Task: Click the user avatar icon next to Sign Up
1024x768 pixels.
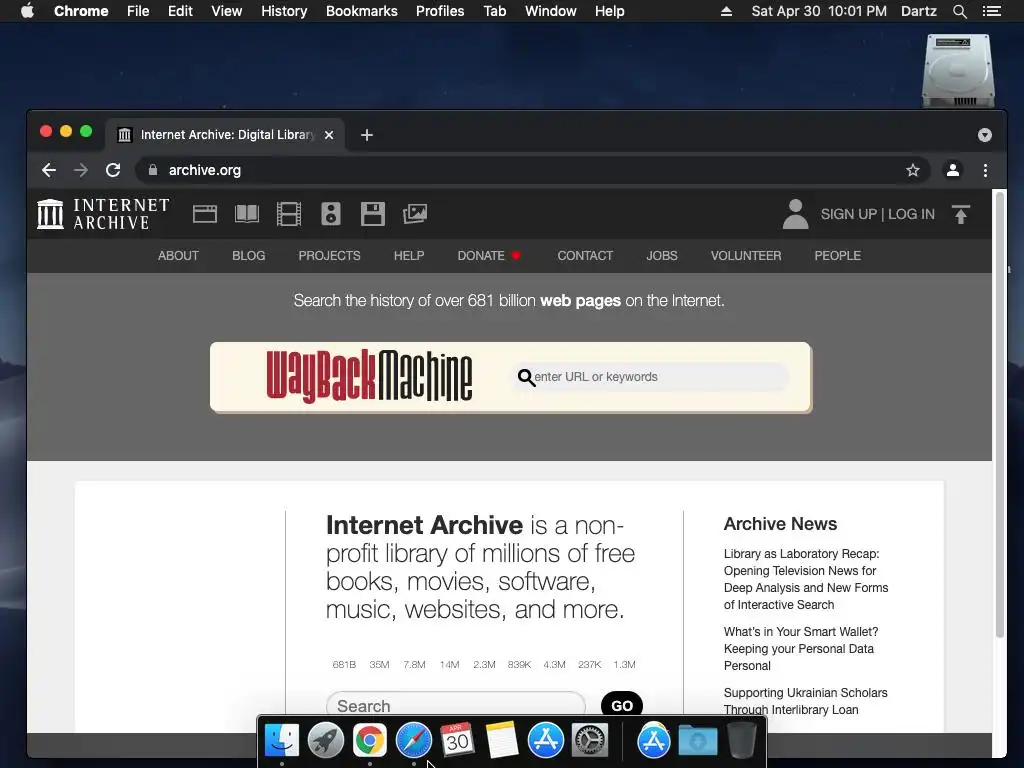Action: coord(795,214)
